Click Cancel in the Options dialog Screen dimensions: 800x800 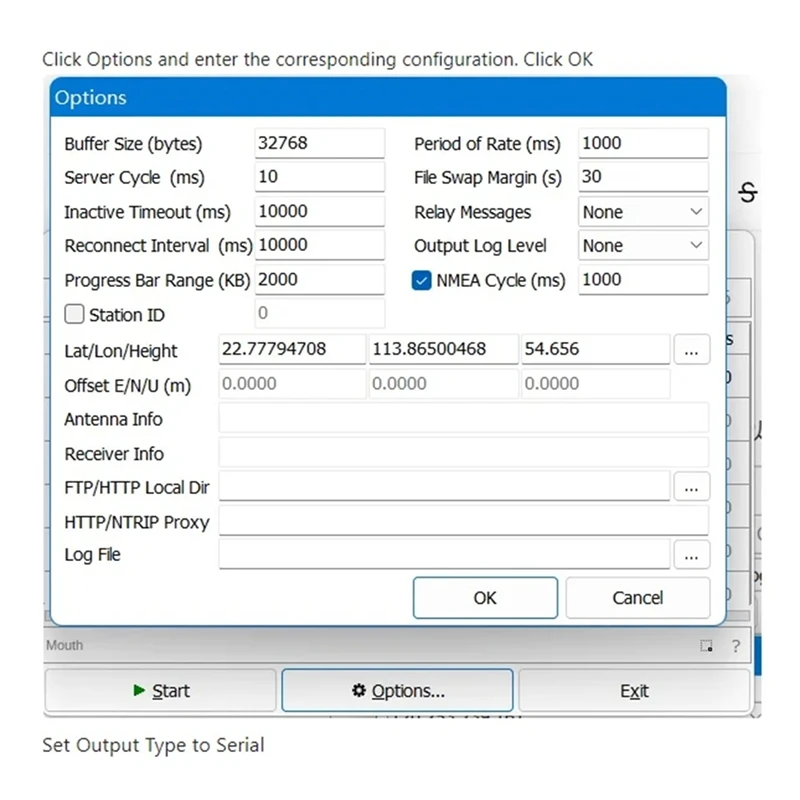638,597
